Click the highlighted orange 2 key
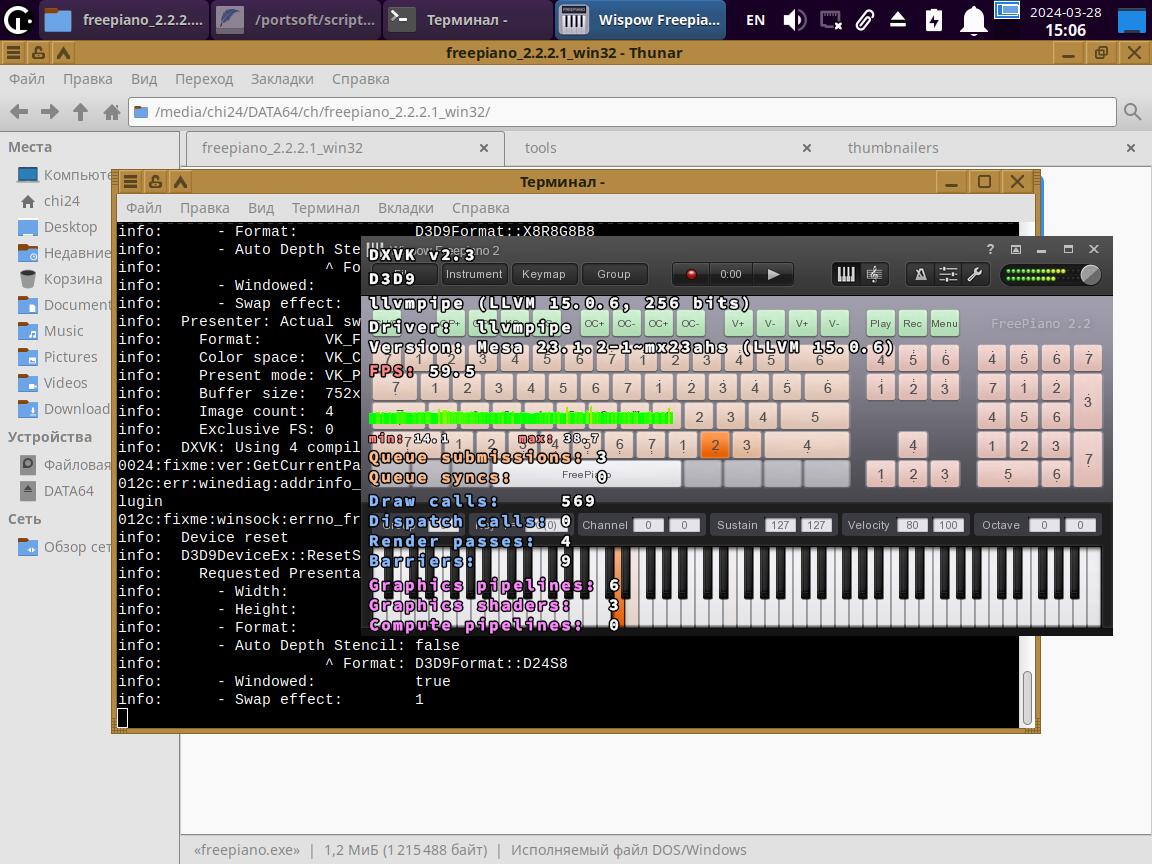The image size is (1152, 864). point(714,446)
